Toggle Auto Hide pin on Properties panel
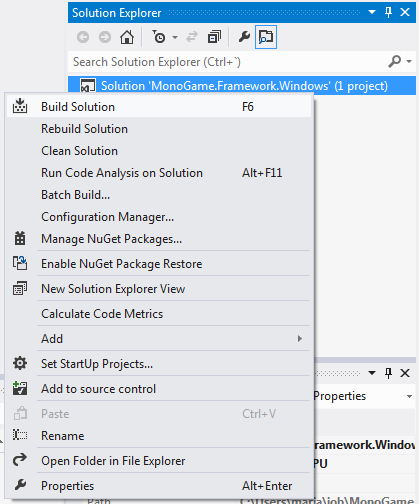This screenshot has width=419, height=504. [388, 373]
